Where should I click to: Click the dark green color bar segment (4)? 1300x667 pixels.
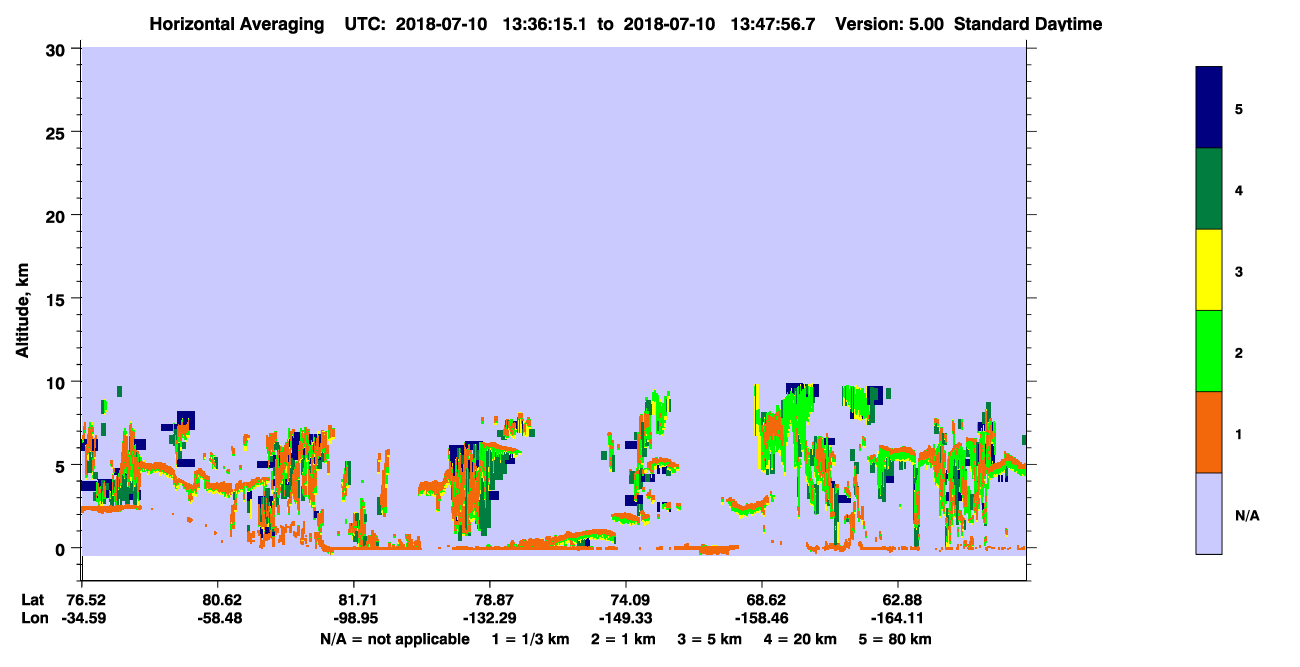click(x=1209, y=189)
